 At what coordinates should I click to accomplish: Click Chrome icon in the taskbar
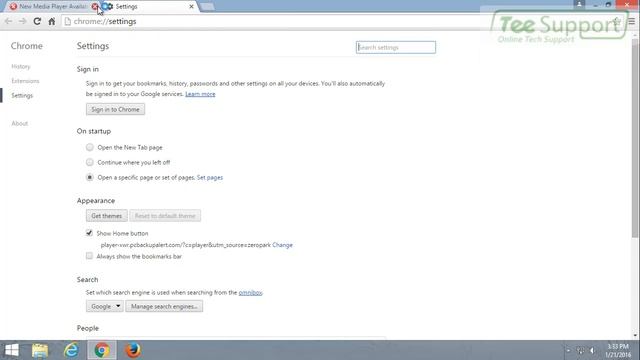pyautogui.click(x=102, y=350)
